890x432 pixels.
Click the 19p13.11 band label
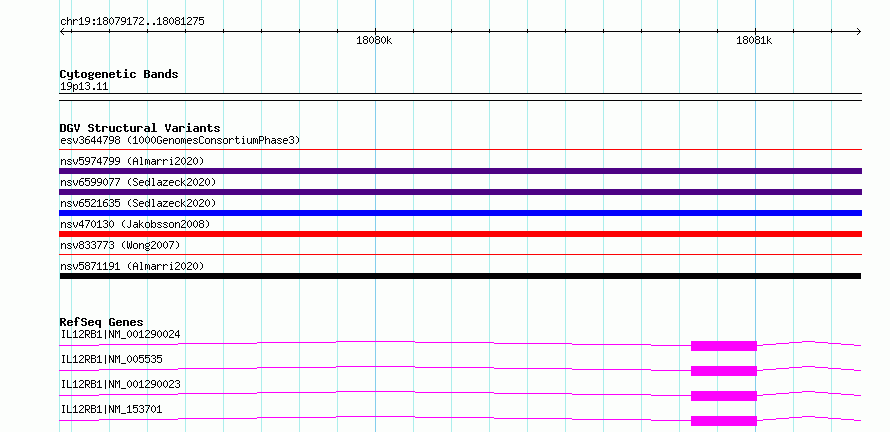pos(84,87)
